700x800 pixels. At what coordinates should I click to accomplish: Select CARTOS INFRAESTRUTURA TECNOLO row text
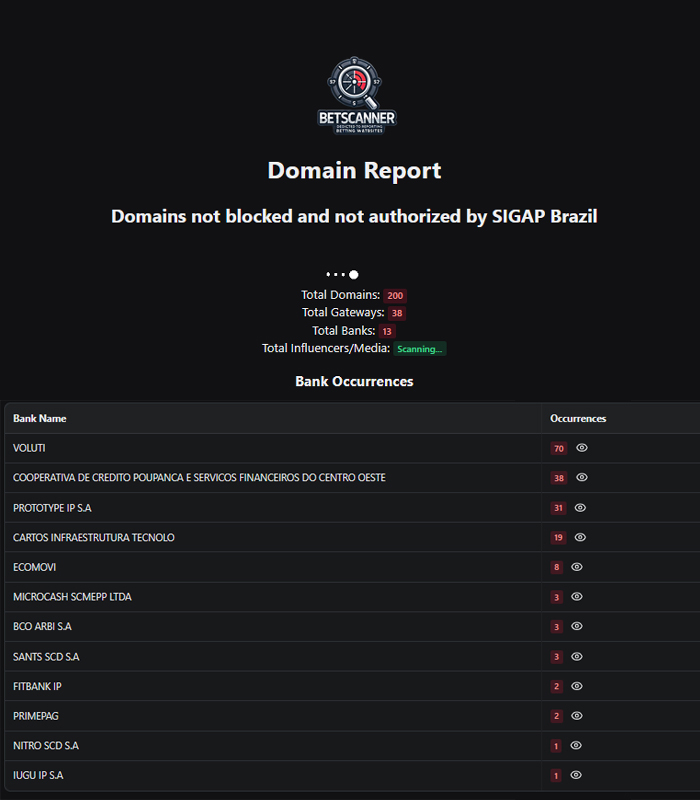click(94, 538)
